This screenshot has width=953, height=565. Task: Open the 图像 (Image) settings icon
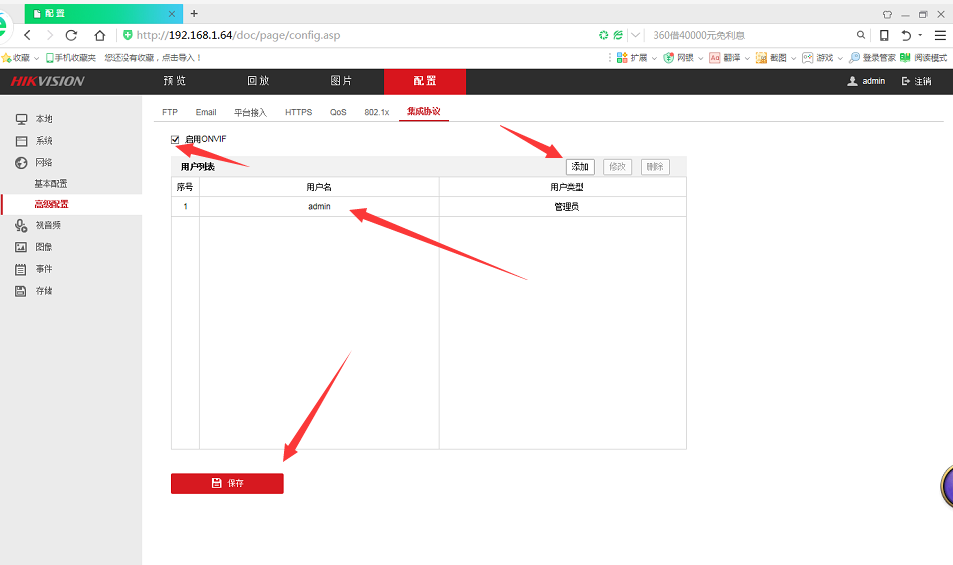pos(21,247)
